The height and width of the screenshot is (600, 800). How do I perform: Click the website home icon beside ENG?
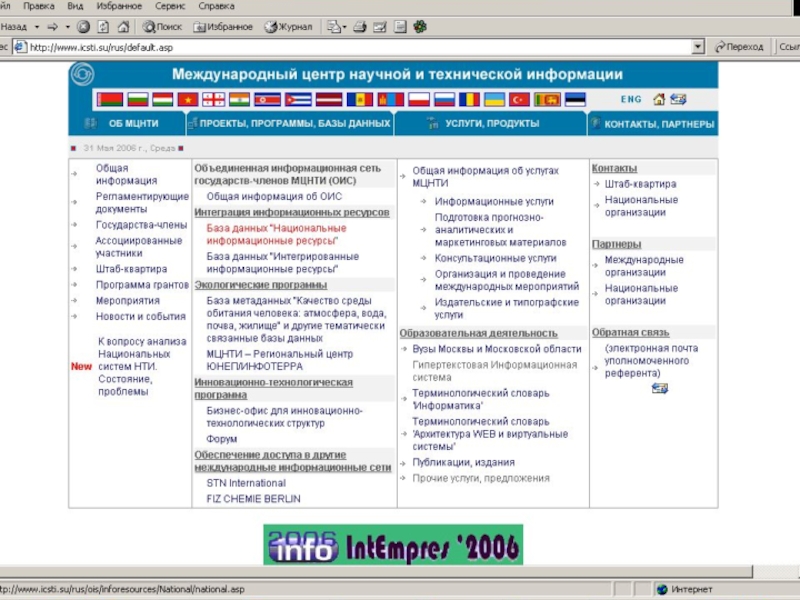(658, 100)
